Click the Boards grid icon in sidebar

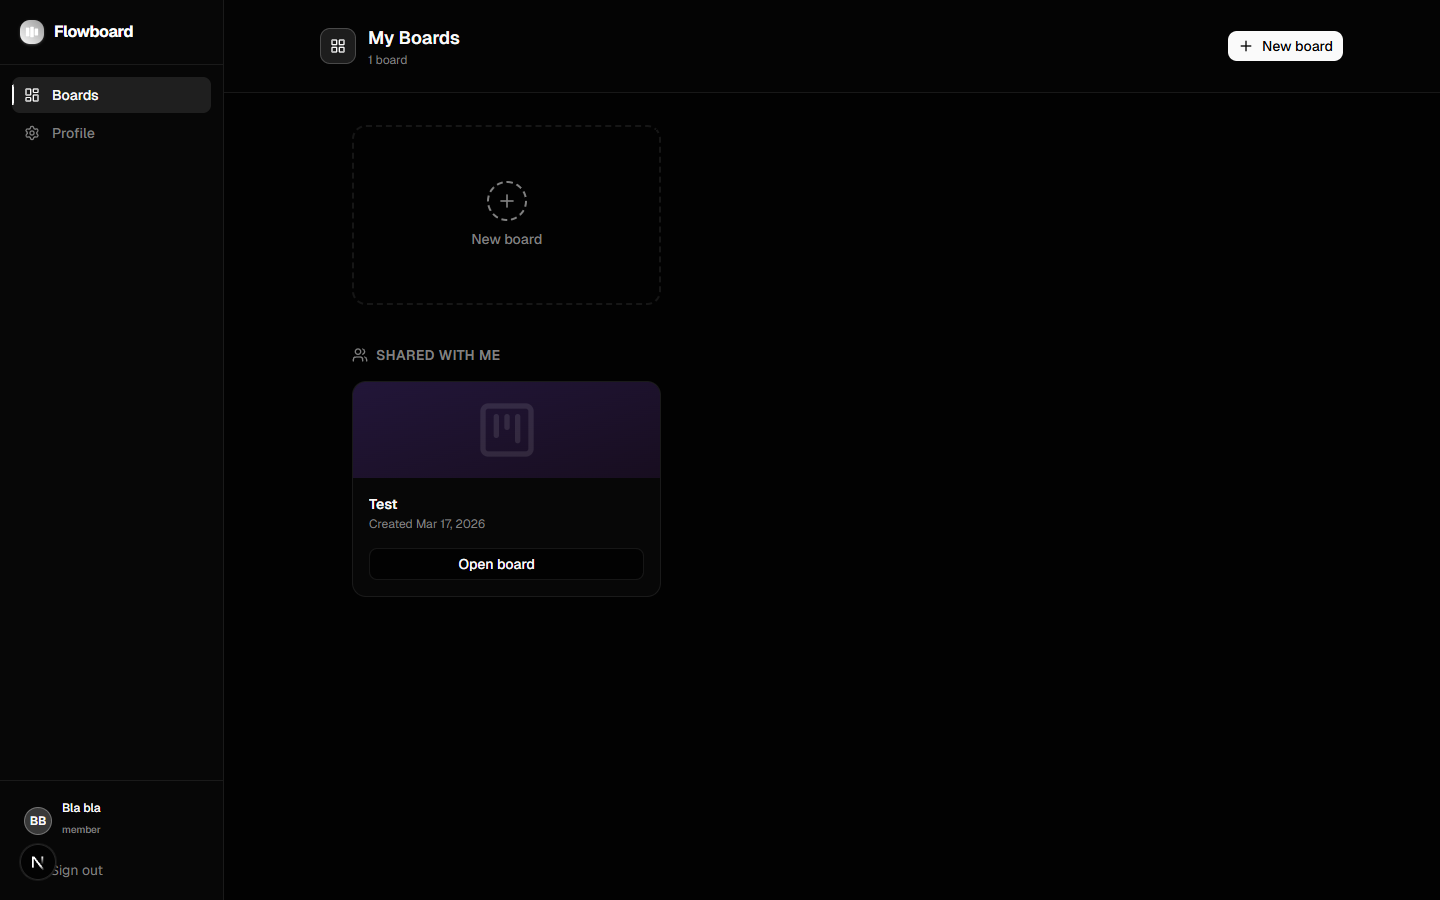tap(32, 95)
